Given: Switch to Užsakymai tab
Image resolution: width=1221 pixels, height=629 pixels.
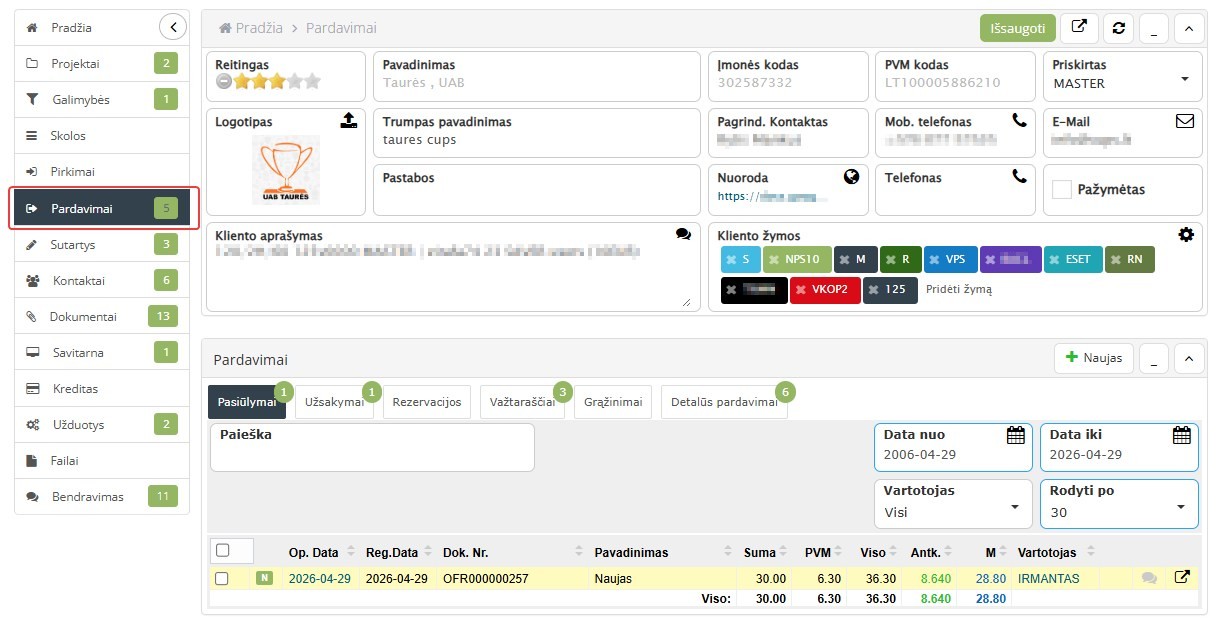Looking at the screenshot, I should [334, 402].
